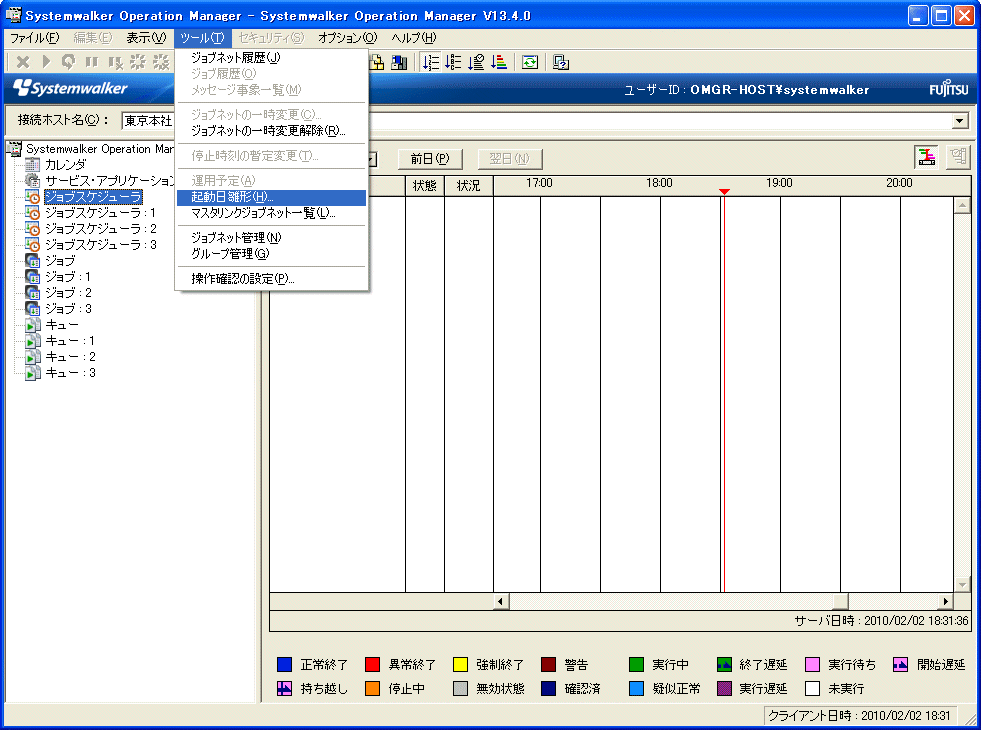Image resolution: width=981 pixels, height=730 pixels.
Task: Select ジョブスケジューラ in tree
Action: pyautogui.click(x=93, y=197)
